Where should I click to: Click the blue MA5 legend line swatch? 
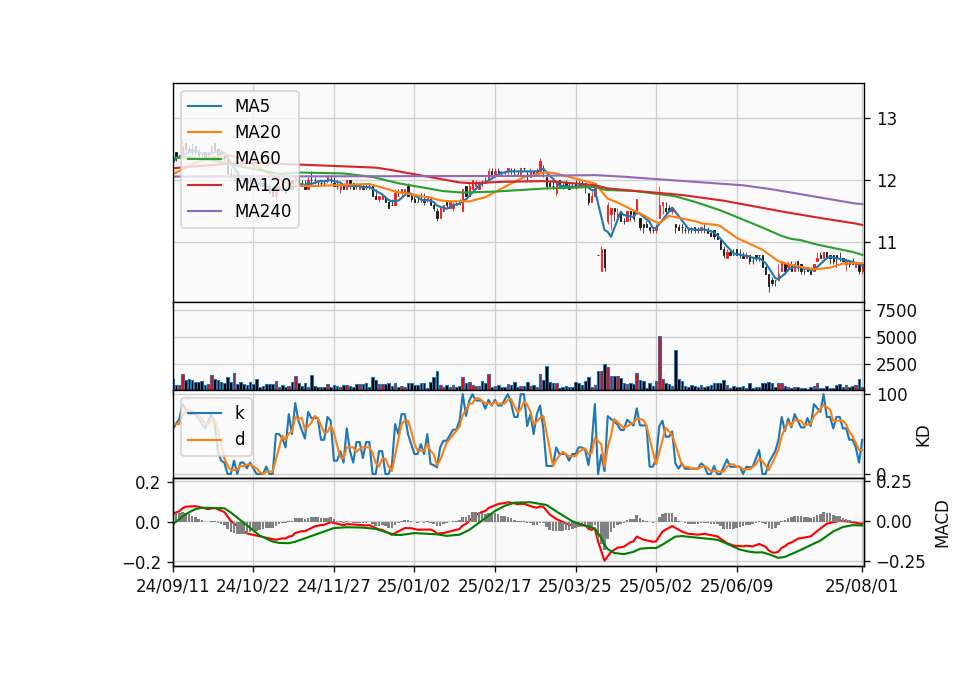[x=204, y=107]
